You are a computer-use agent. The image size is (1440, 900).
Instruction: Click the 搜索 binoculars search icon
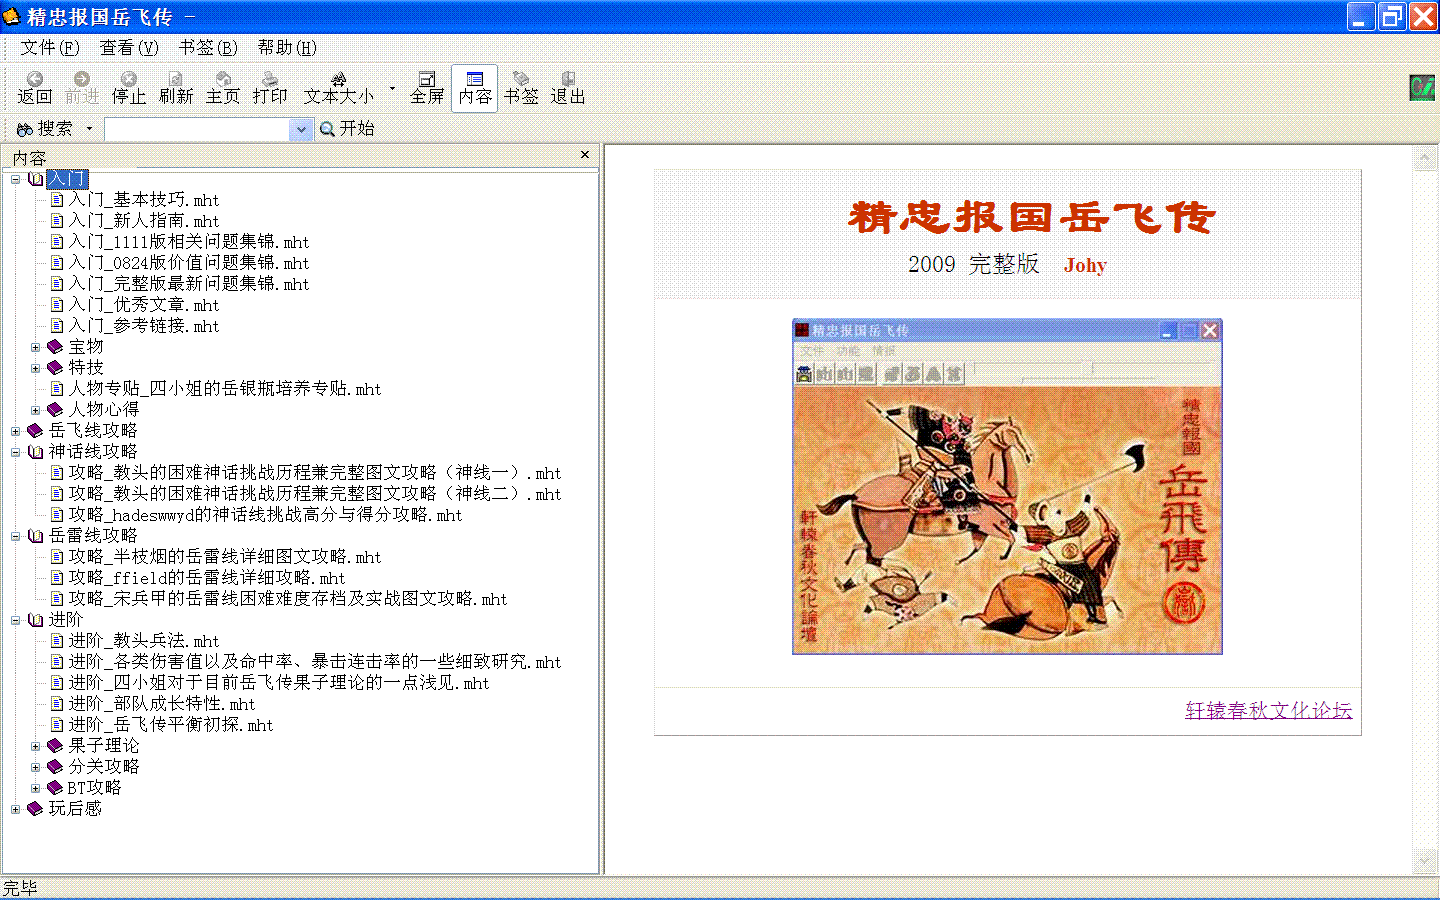(x=25, y=129)
